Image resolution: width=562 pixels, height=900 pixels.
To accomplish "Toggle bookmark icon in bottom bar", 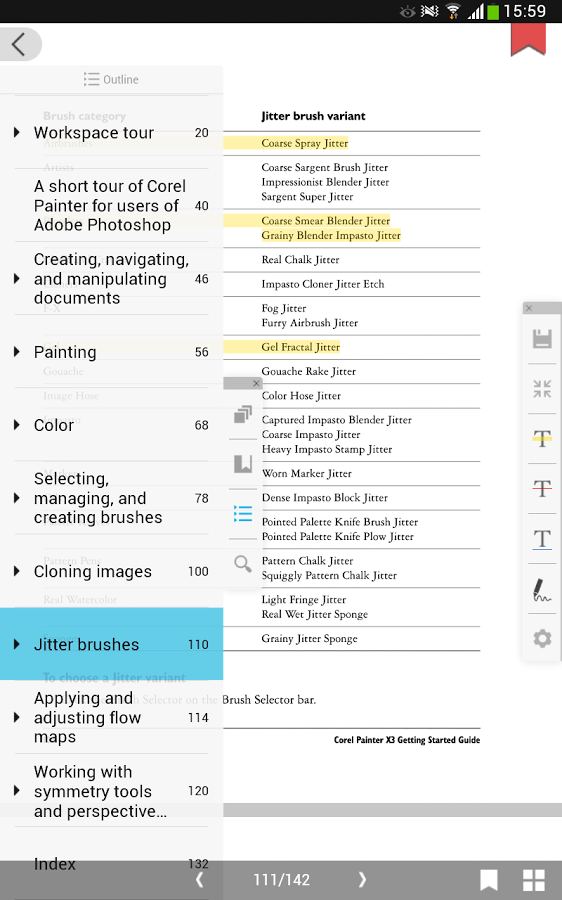I will 489,880.
